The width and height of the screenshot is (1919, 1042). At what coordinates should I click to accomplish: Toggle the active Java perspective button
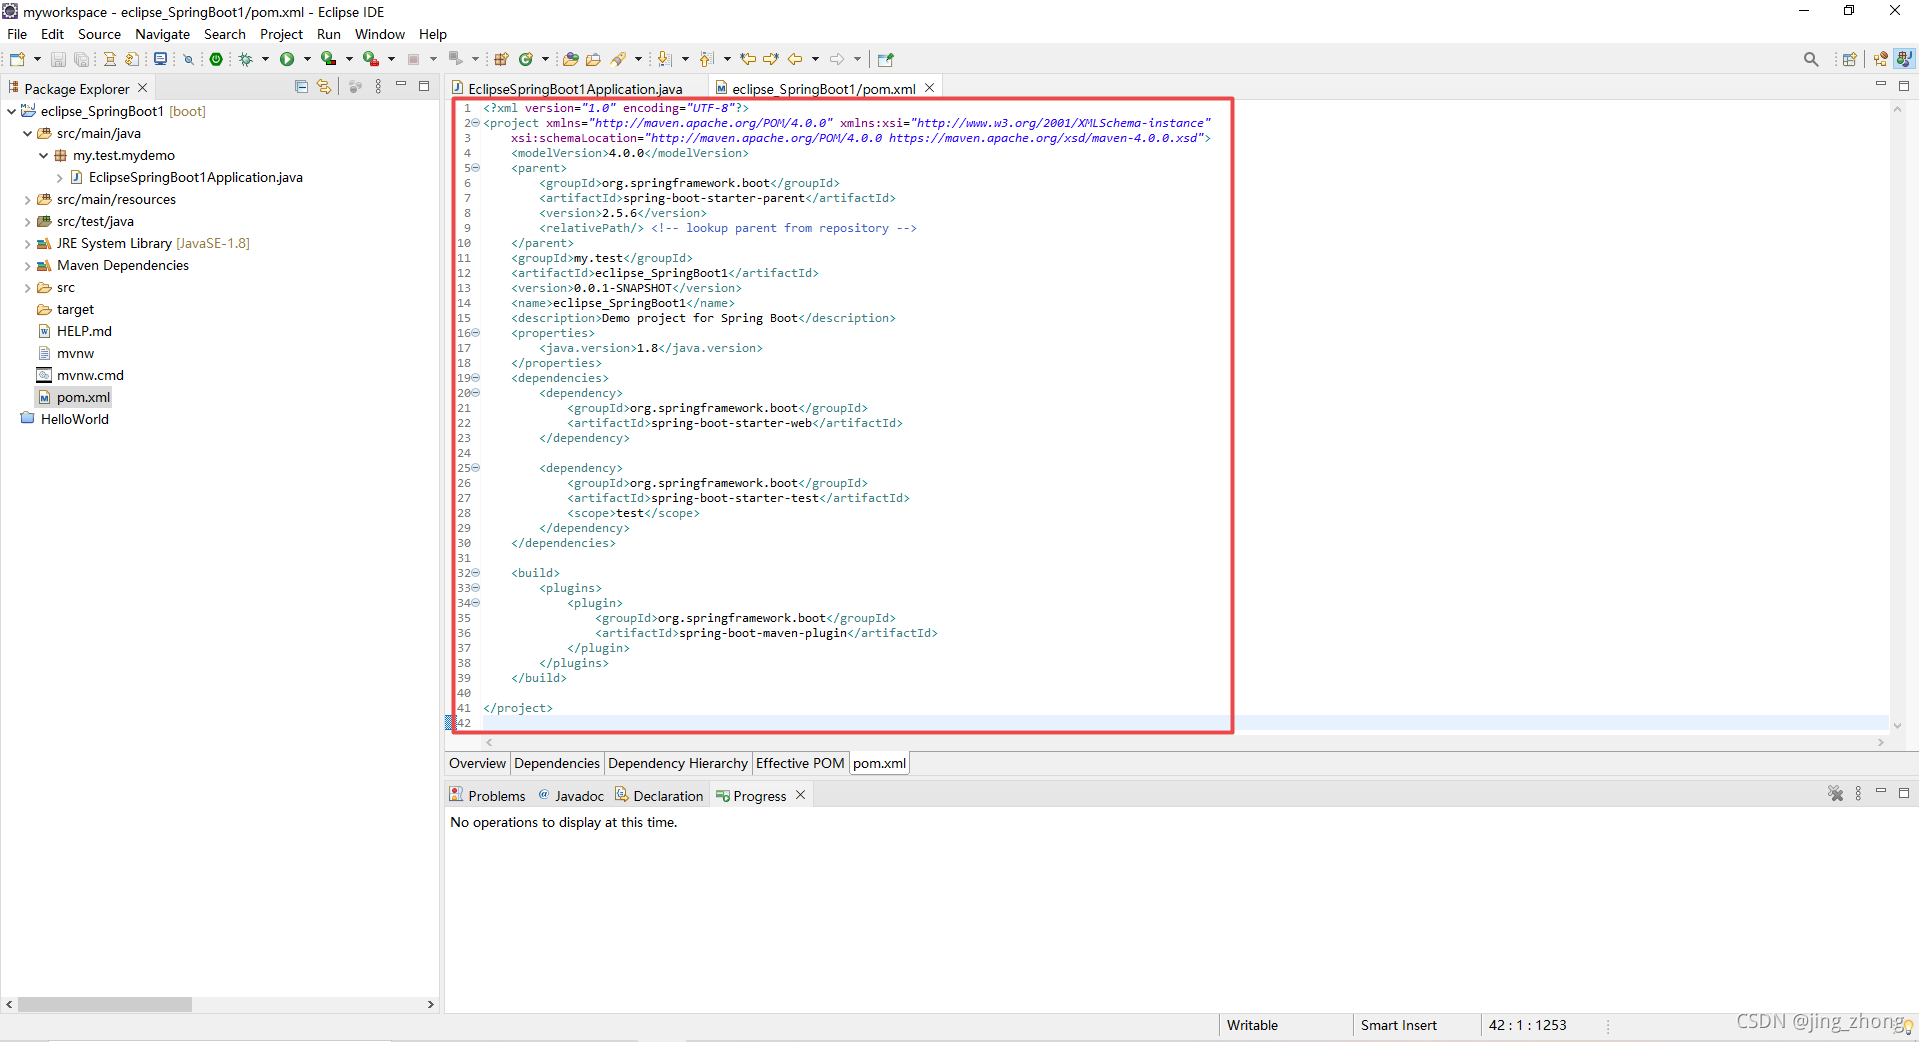tap(1904, 59)
